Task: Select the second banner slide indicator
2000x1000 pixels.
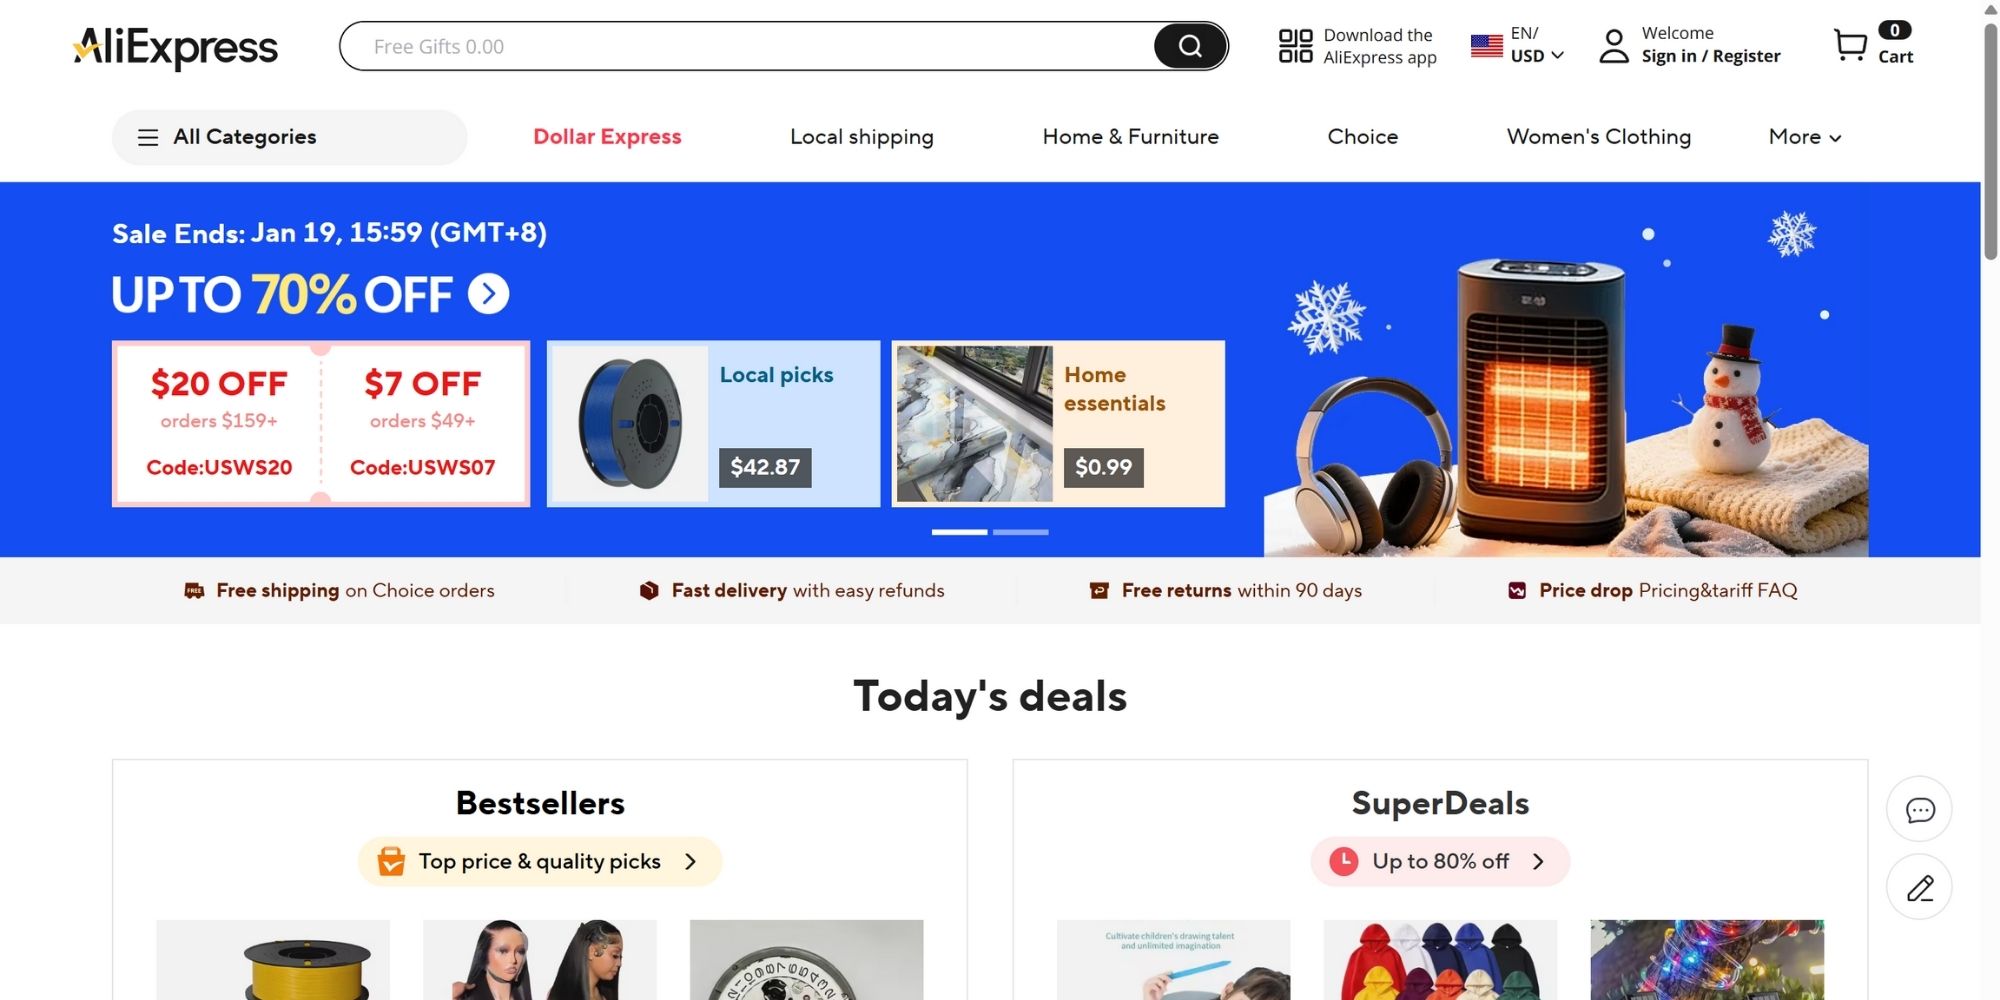Action: (x=1021, y=532)
